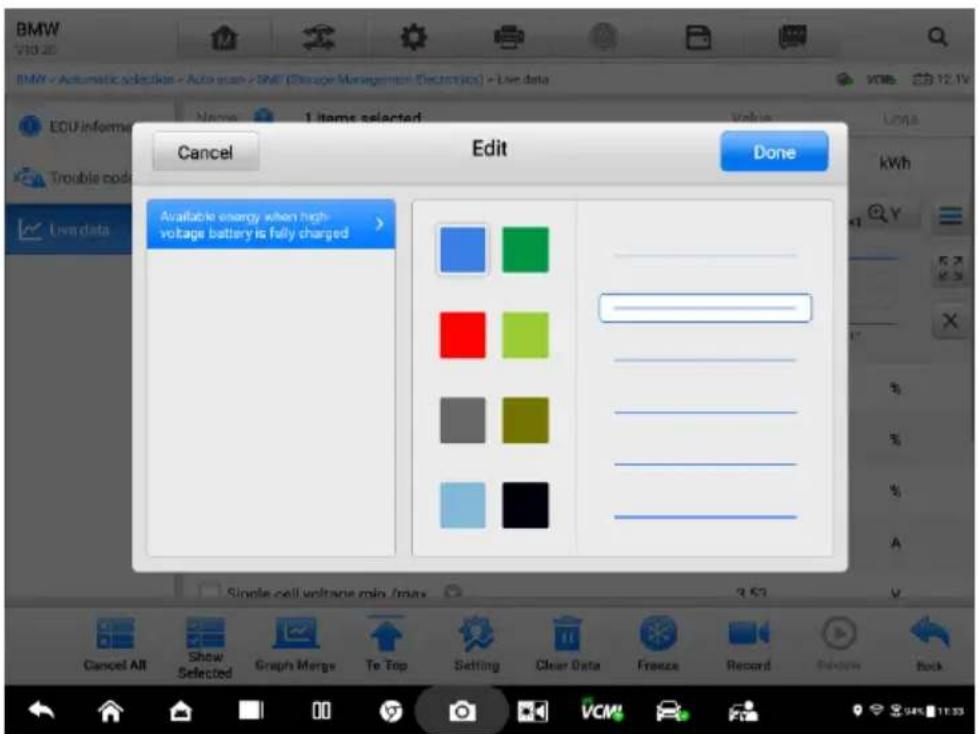
Task: Choose the red color swatch
Action: coord(462,336)
